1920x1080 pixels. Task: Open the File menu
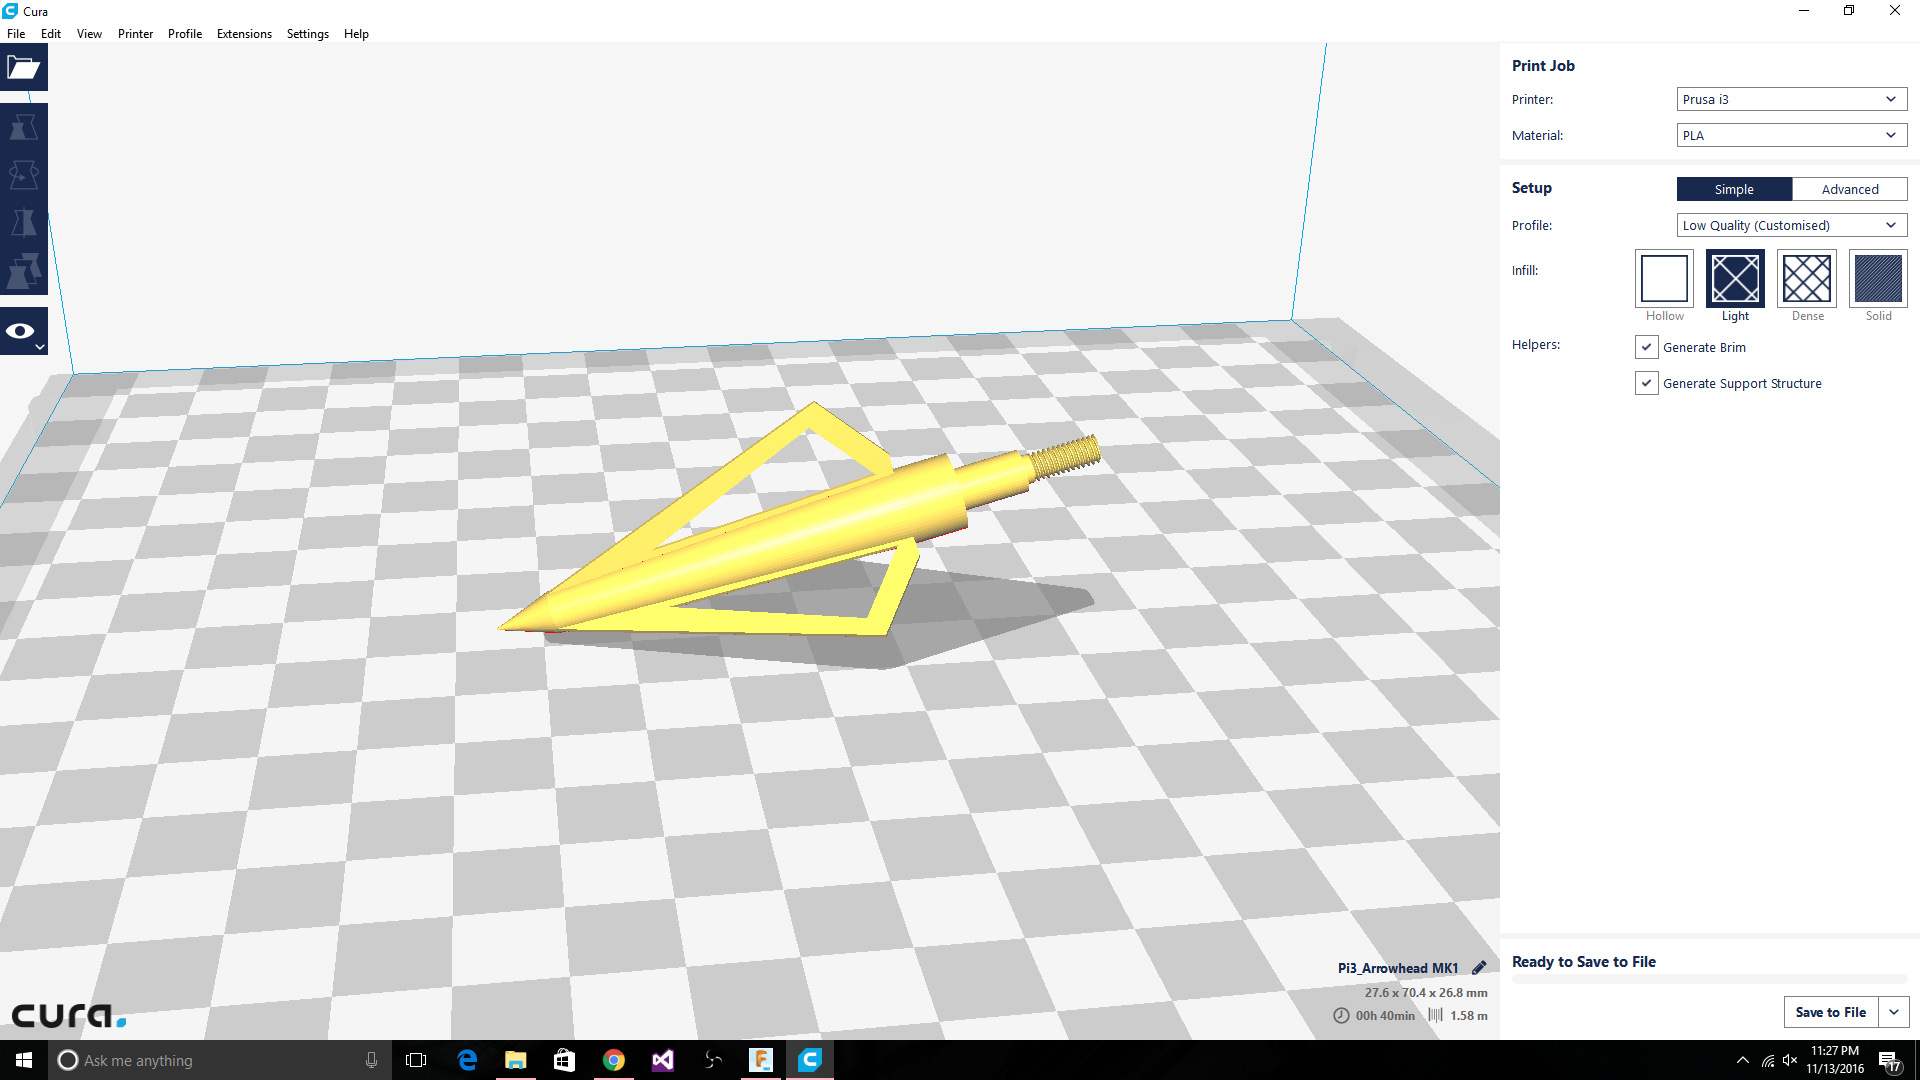16,34
